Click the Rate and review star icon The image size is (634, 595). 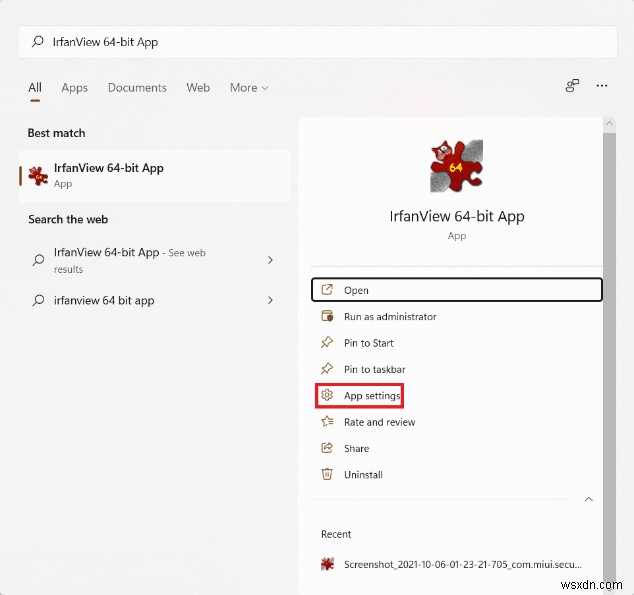327,422
